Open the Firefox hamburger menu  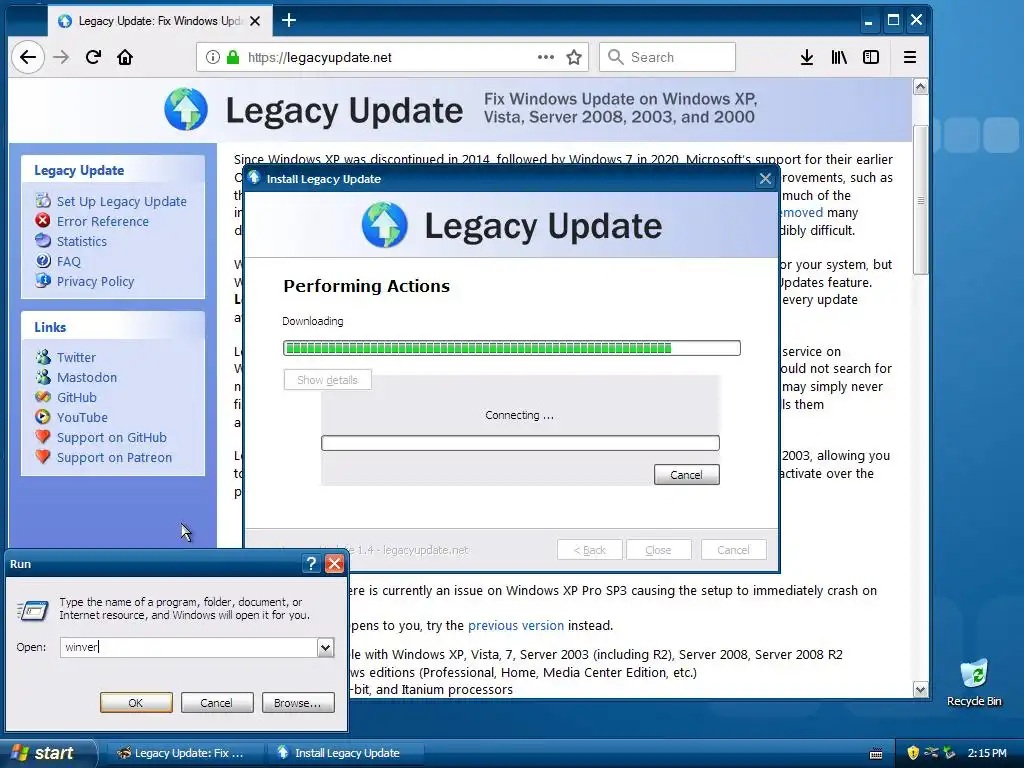pos(910,57)
